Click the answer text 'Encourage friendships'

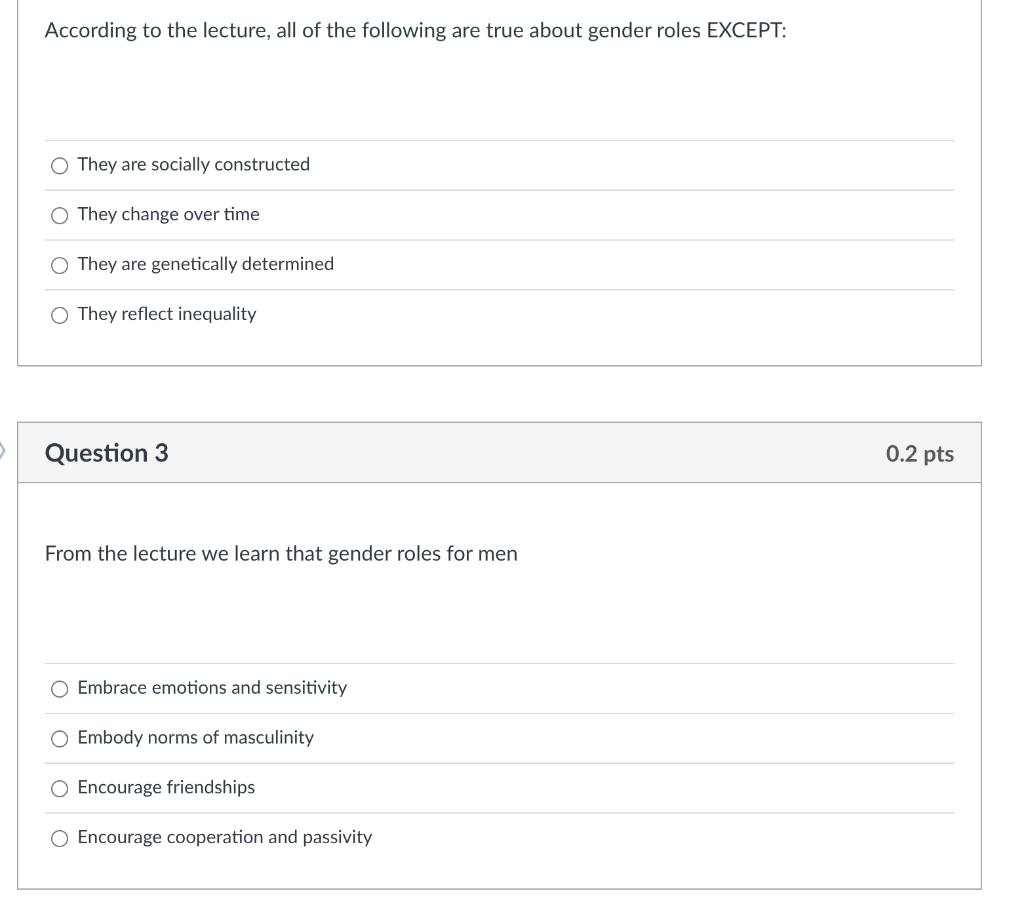pyautogui.click(x=166, y=787)
